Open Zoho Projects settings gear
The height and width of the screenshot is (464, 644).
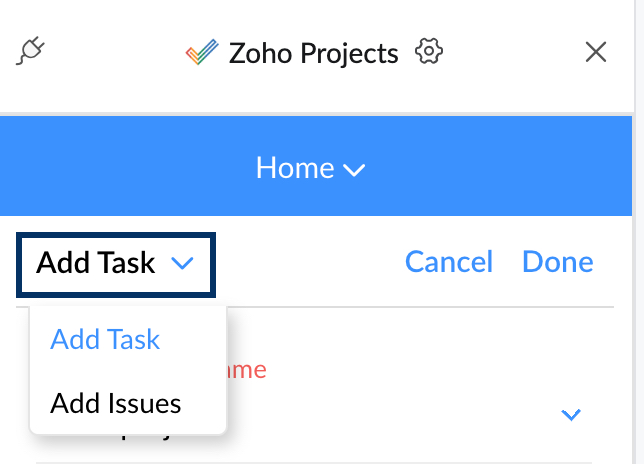point(429,51)
